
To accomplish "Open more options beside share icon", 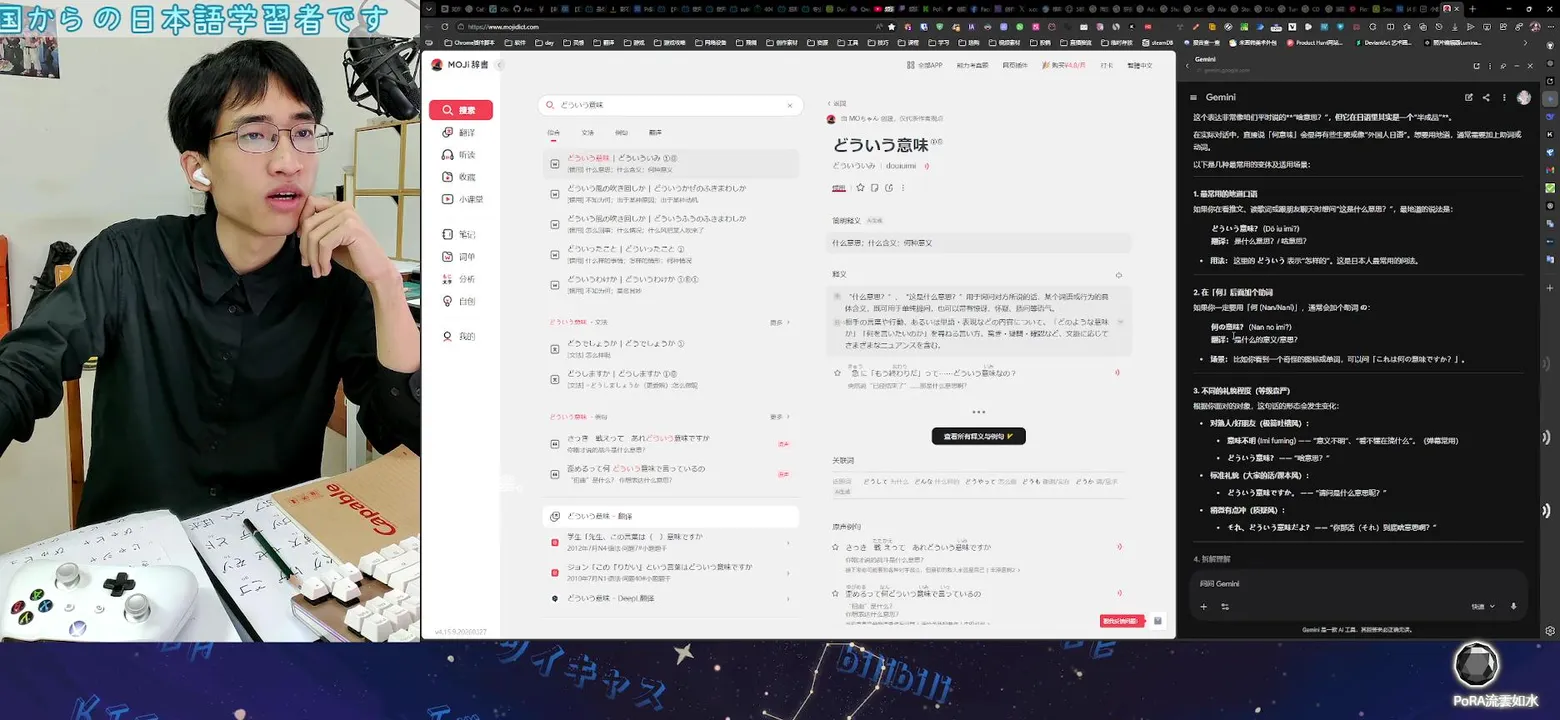I will coord(901,187).
